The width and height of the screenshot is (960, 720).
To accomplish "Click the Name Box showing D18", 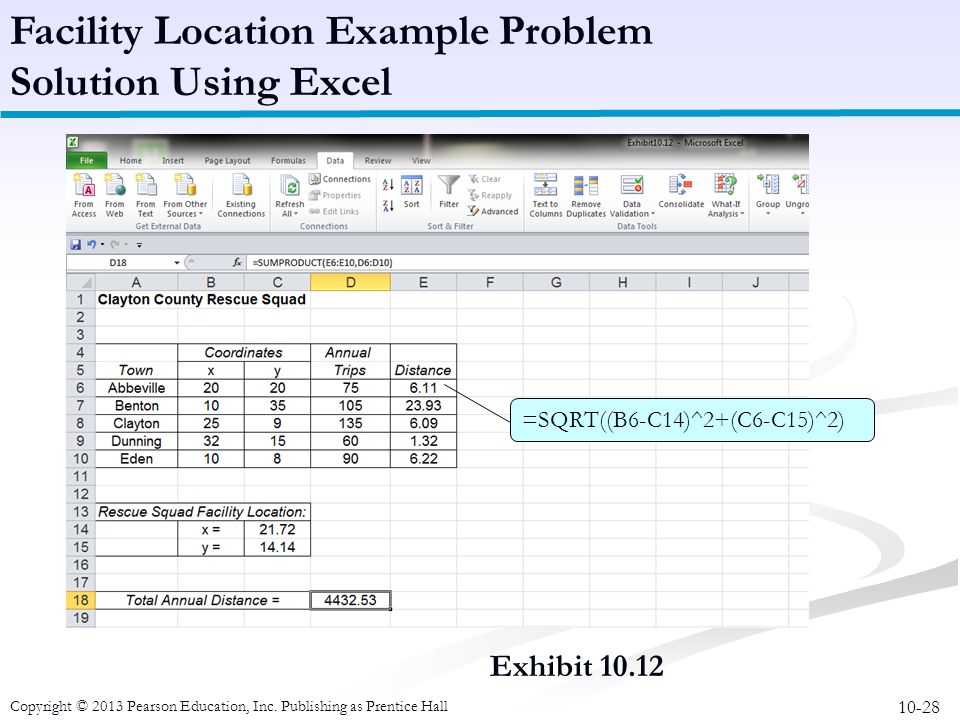I will (x=119, y=263).
